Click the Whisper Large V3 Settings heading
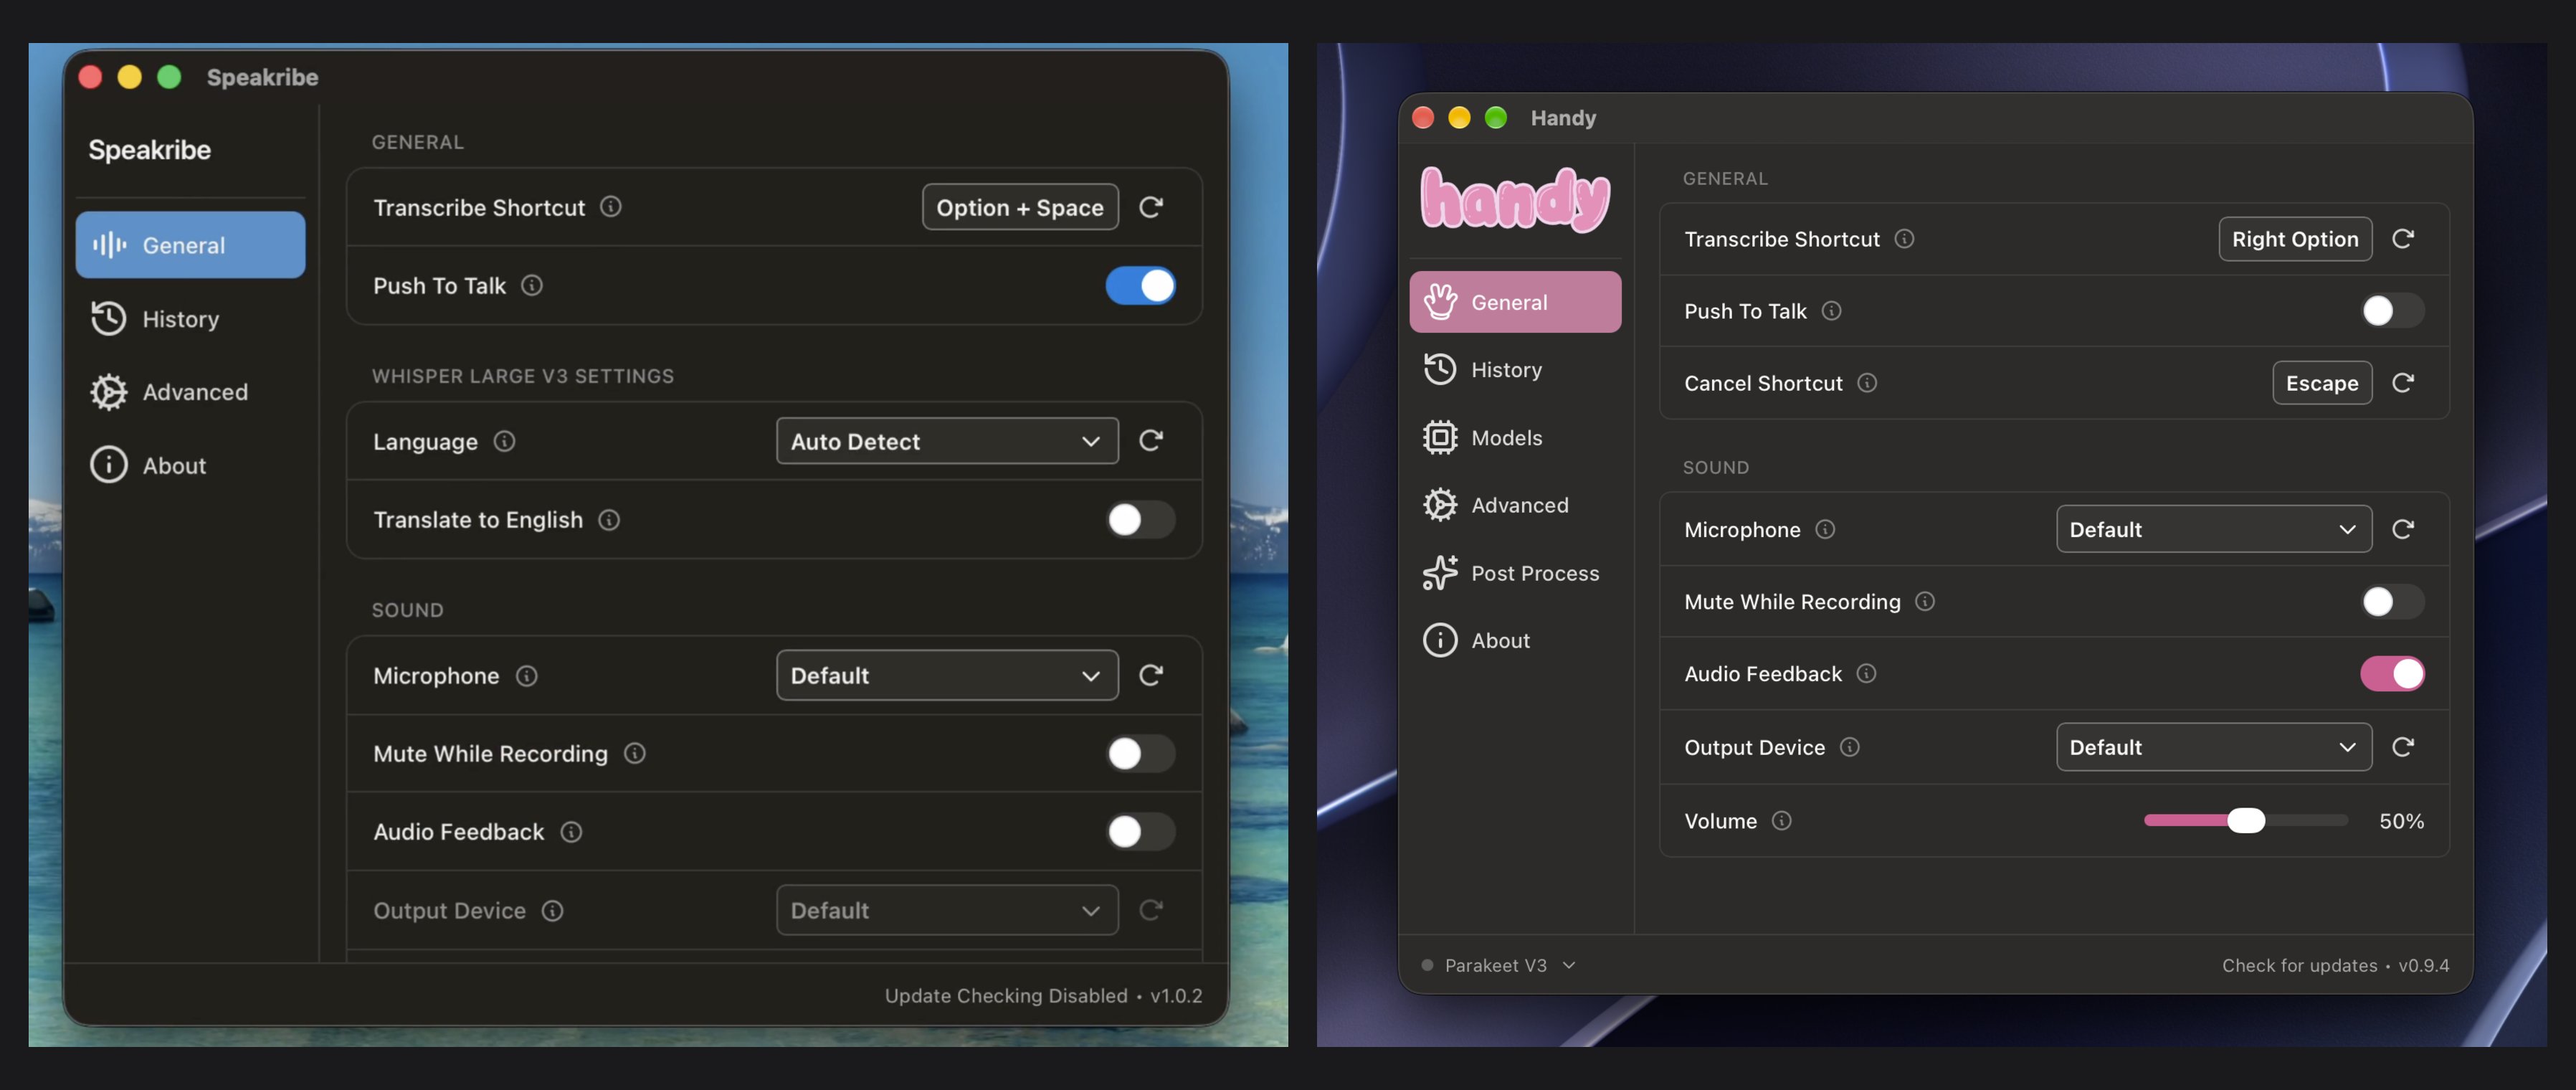This screenshot has height=1090, width=2576. point(523,376)
